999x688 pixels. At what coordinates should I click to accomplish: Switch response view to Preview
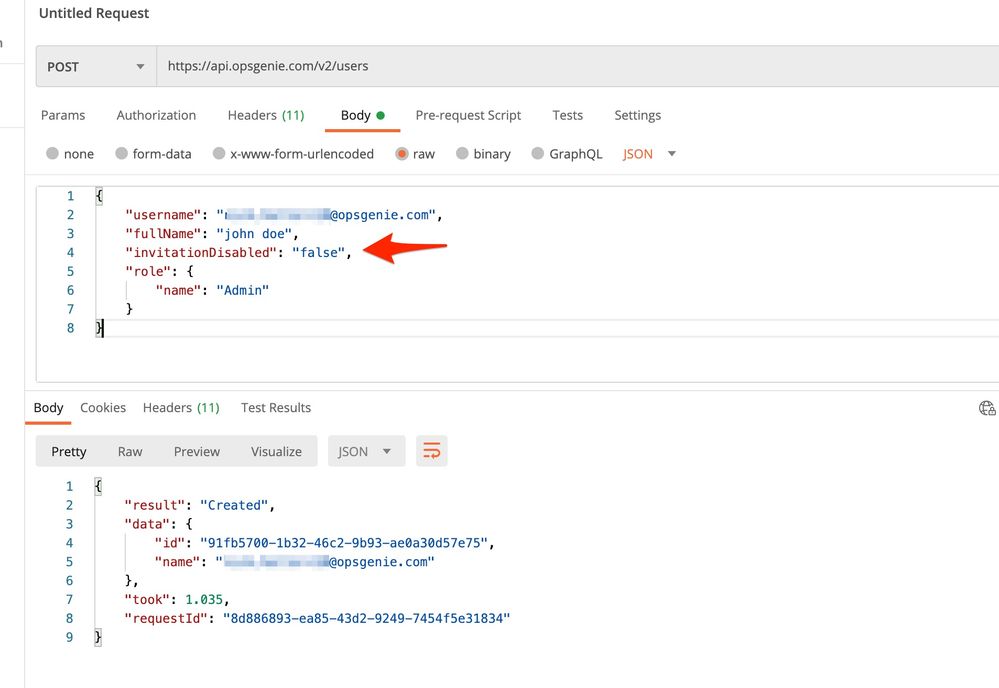pyautogui.click(x=197, y=451)
